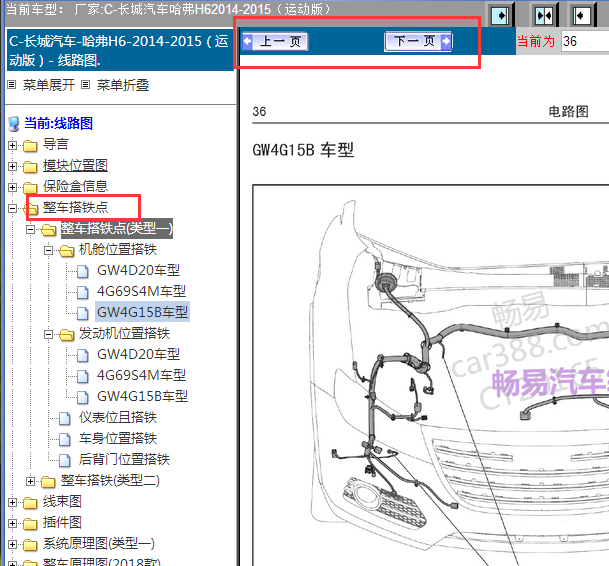Click the 菜单折叠 list icon
Image resolution: width=609 pixels, height=566 pixels.
tap(85, 84)
